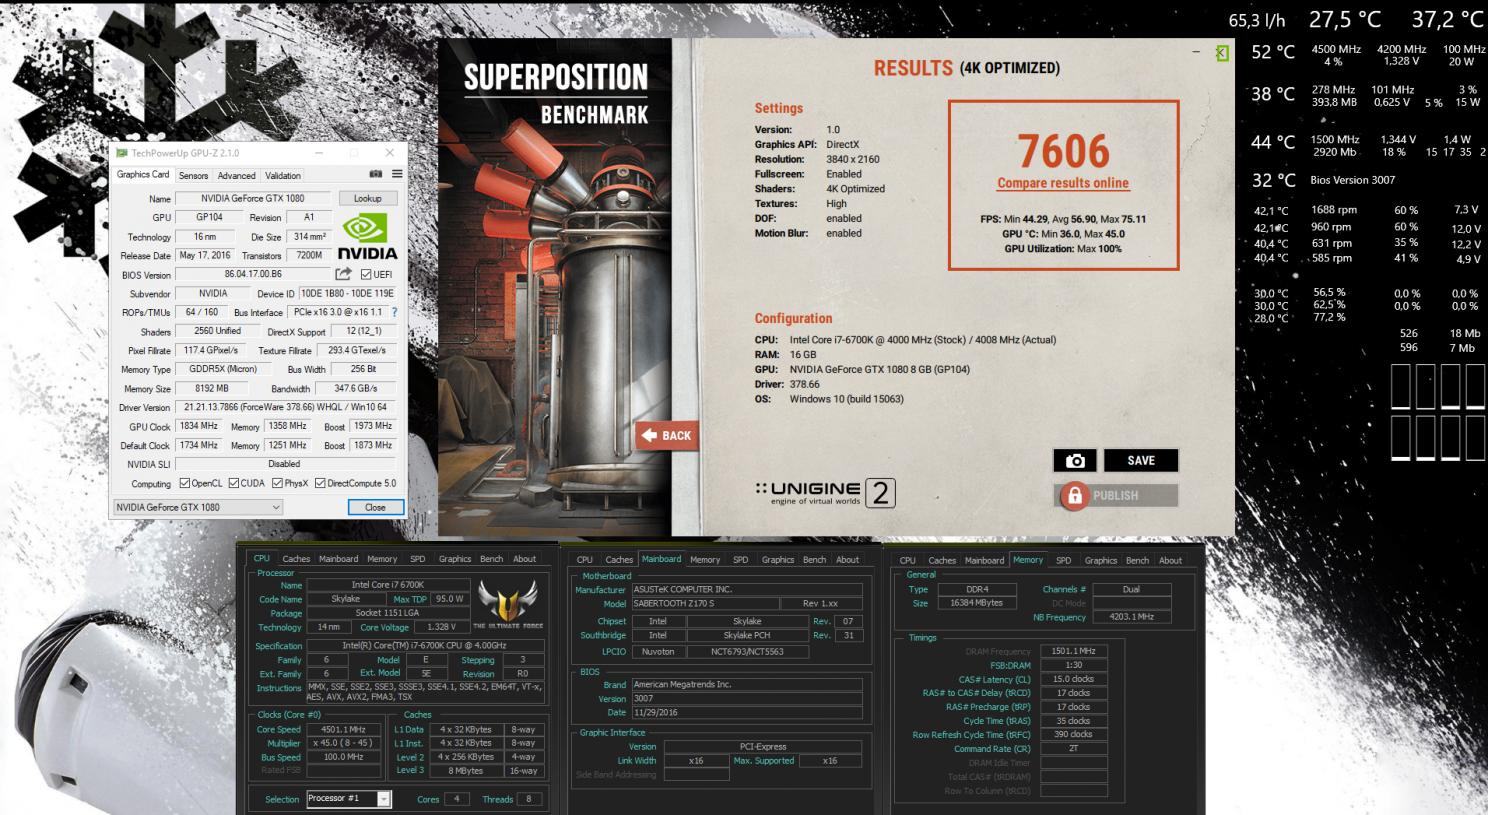The image size is (1488, 815).
Task: Click the BACK button in Superposition
Action: click(x=667, y=436)
